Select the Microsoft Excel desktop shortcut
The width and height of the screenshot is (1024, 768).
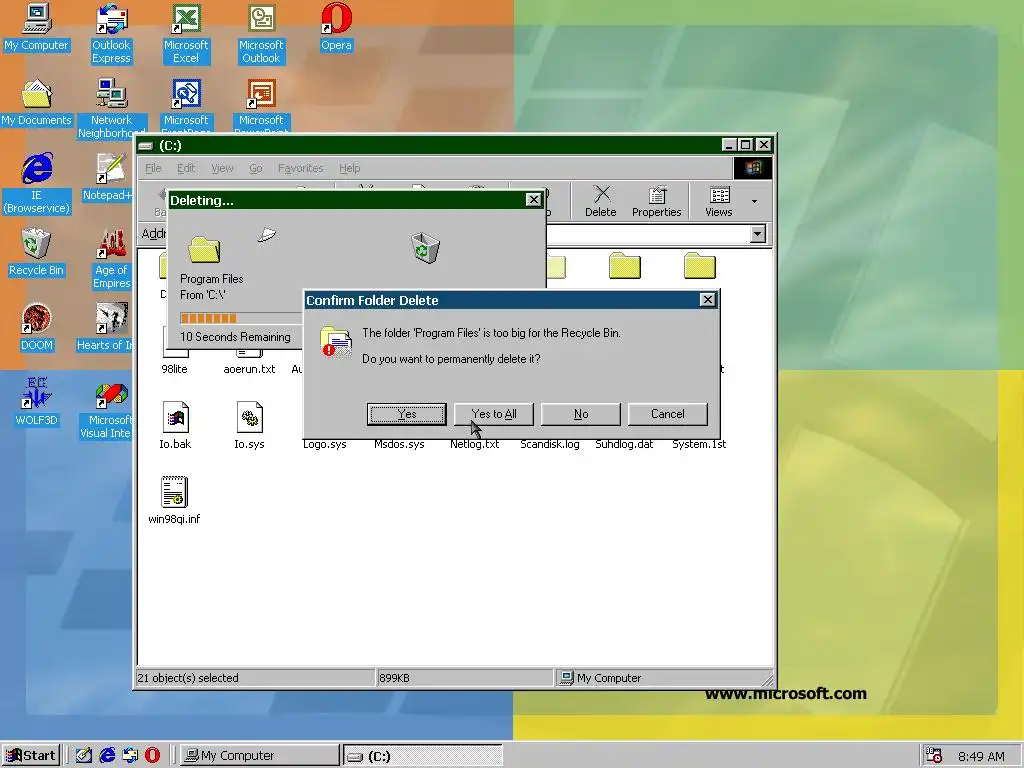tap(185, 34)
